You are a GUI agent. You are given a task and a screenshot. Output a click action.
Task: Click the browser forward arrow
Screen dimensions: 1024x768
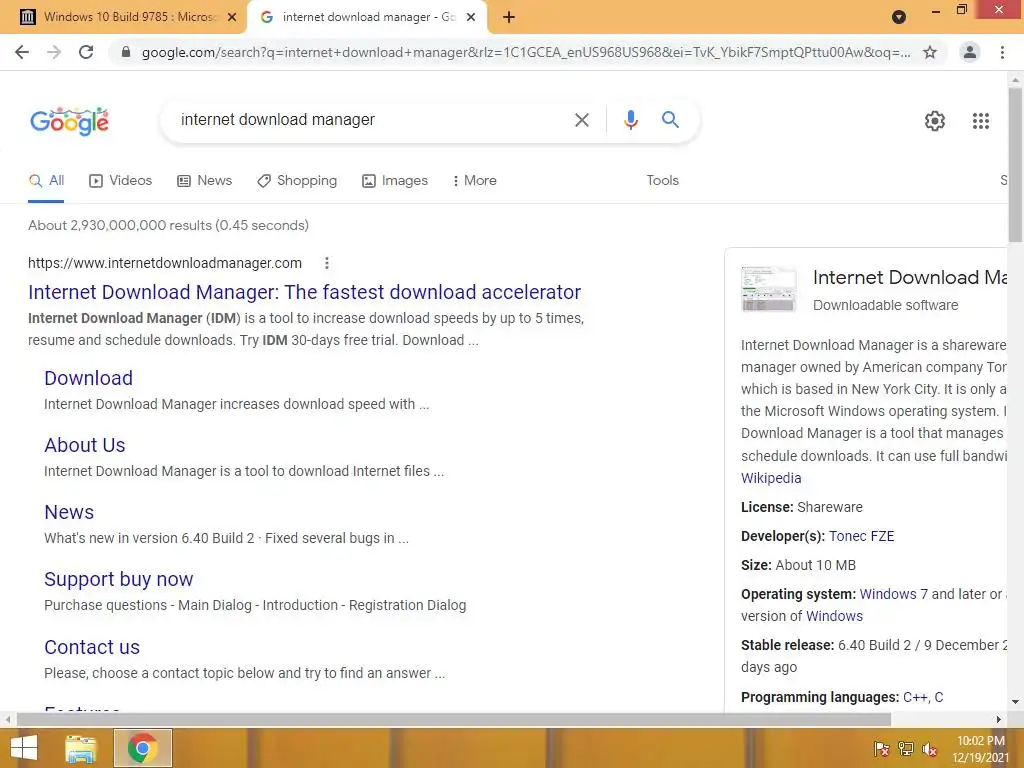click(54, 52)
